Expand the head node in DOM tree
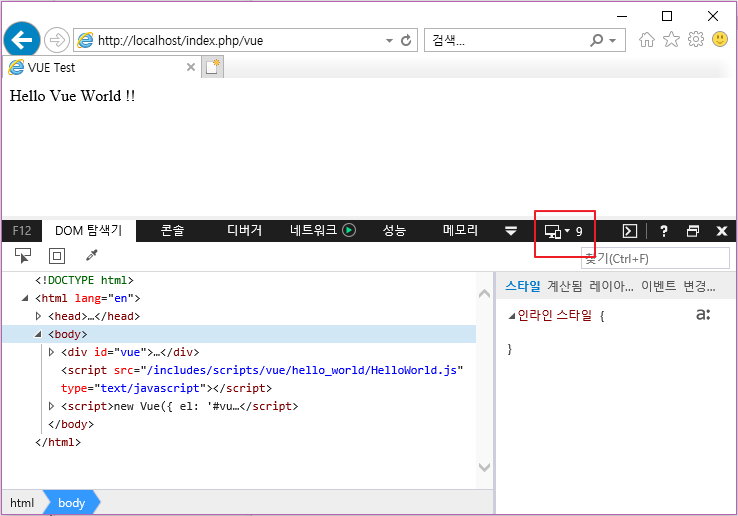 click(x=39, y=316)
